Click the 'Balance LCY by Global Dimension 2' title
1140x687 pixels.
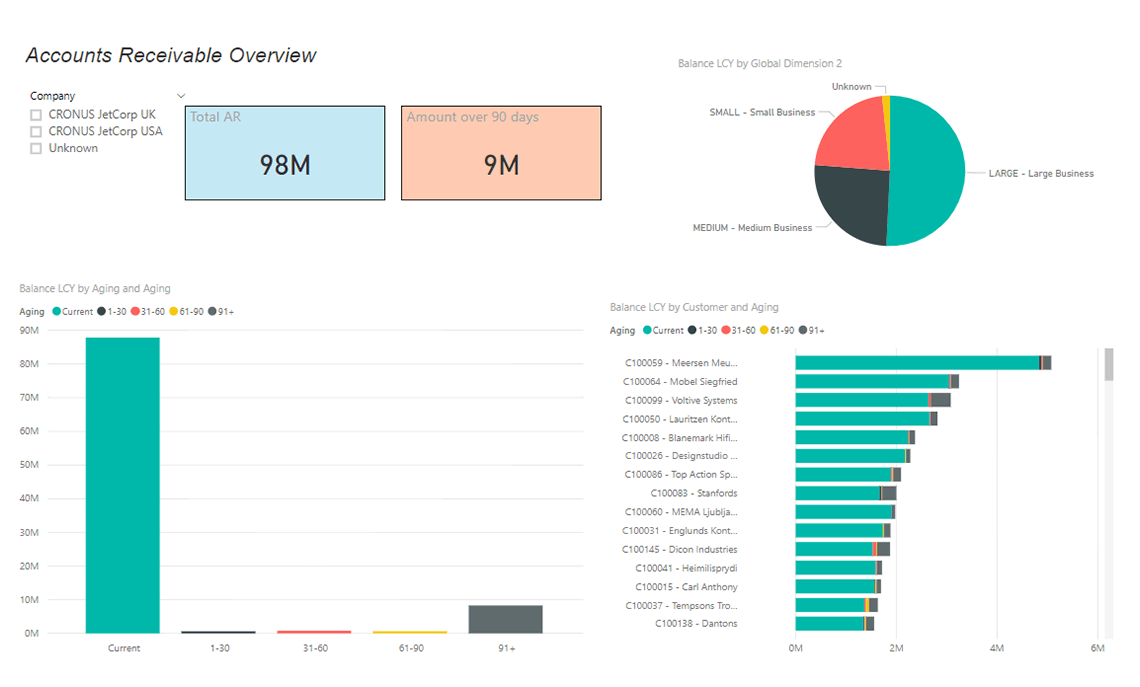760,63
